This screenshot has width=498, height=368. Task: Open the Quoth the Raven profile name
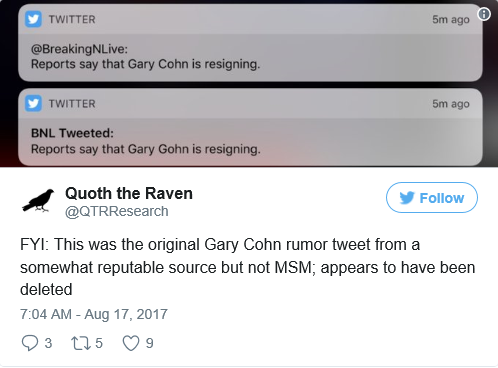[x=129, y=193]
